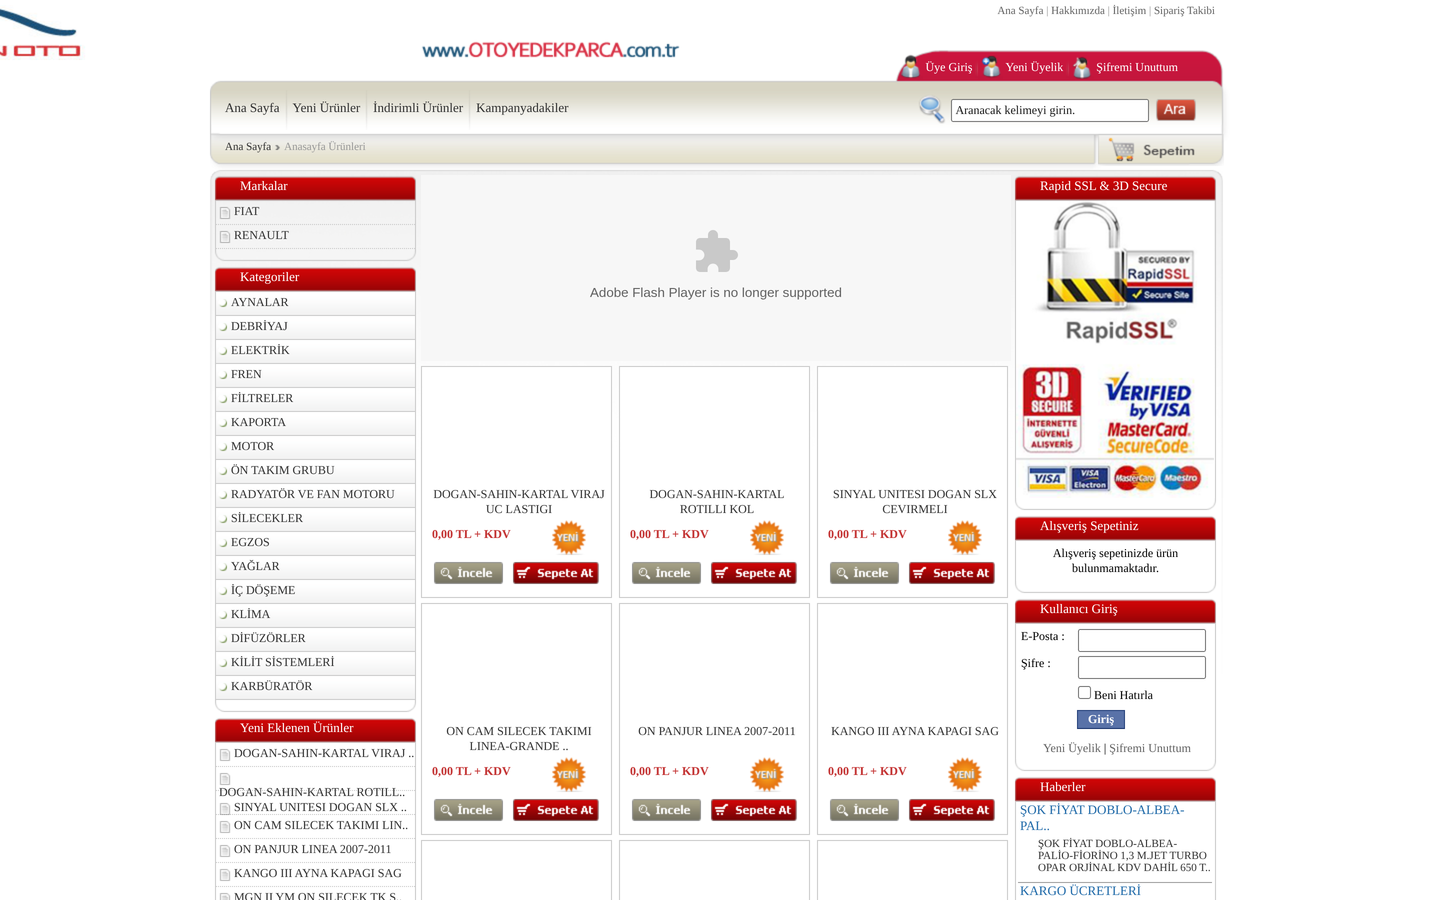Click the magnifier search icon
The width and height of the screenshot is (1440, 900).
[931, 109]
